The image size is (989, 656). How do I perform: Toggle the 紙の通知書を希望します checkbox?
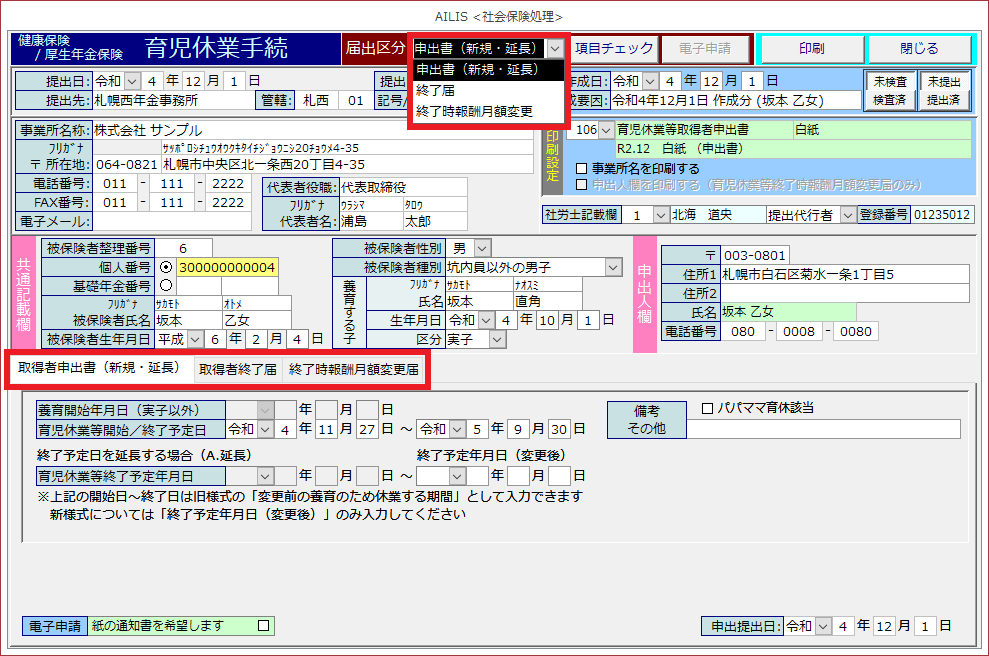[264, 626]
